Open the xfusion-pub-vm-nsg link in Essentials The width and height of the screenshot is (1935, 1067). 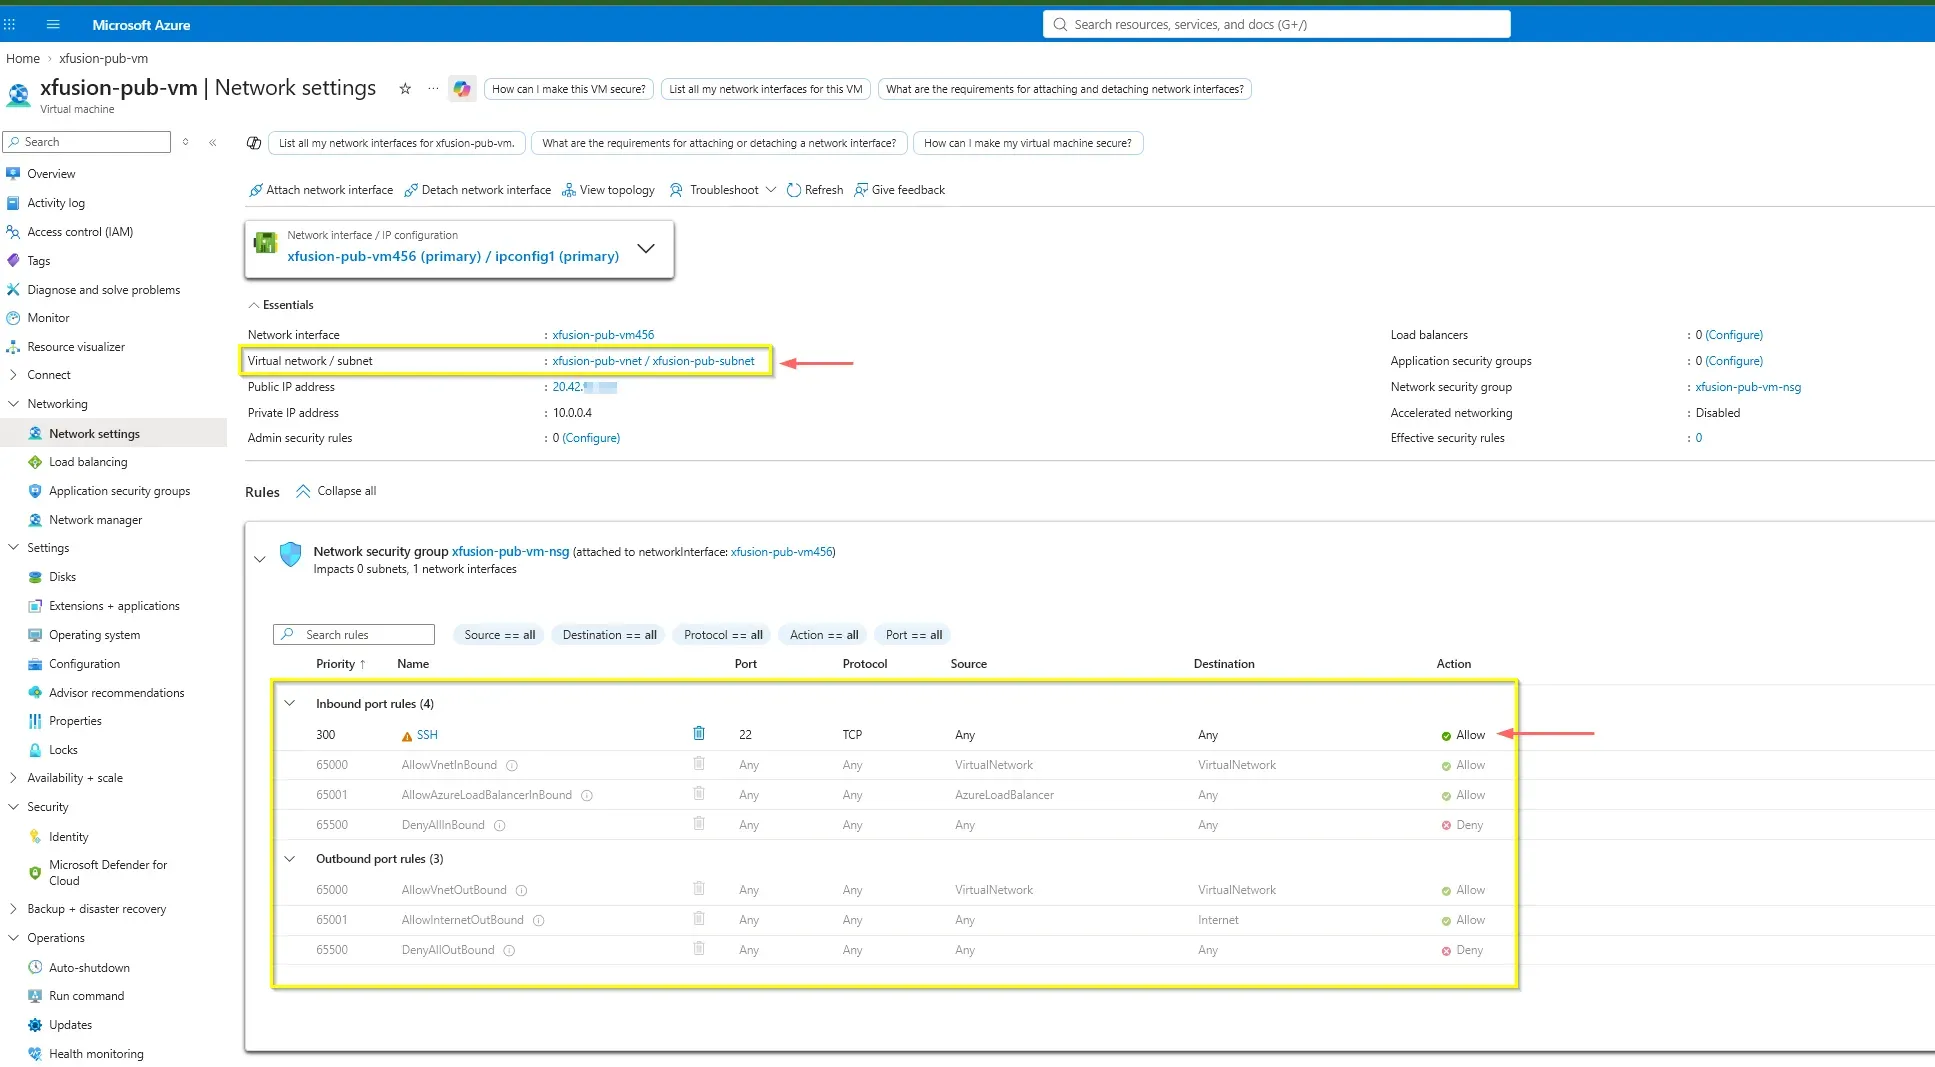[1748, 387]
